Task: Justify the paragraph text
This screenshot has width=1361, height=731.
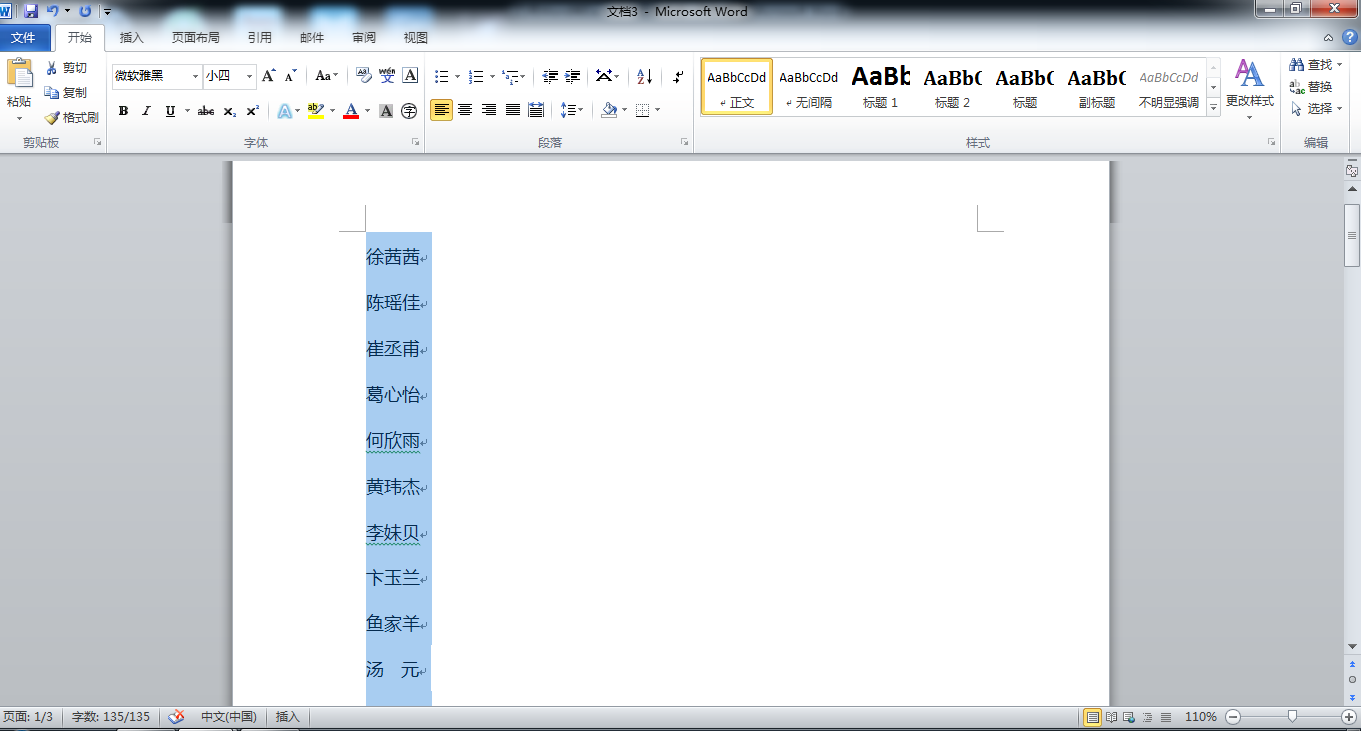Action: coord(513,110)
